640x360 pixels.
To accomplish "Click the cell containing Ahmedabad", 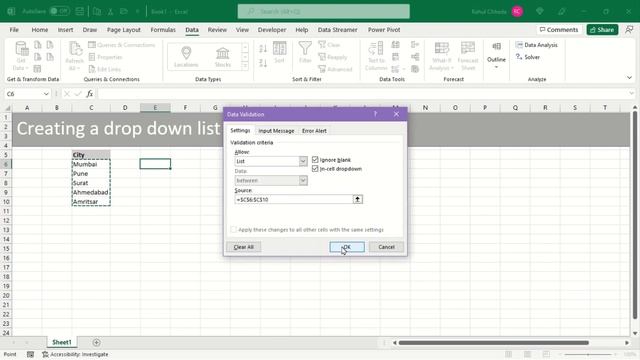I will (91, 192).
